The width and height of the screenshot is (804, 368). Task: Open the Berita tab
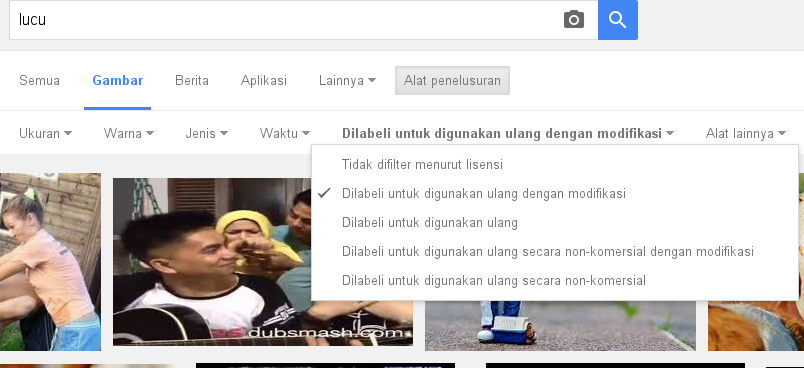point(192,80)
